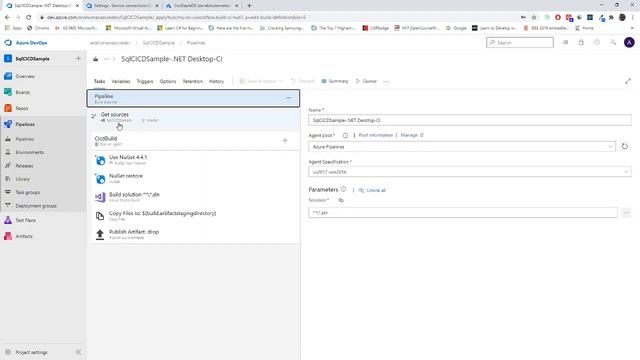Select the Use NuGet 4.4.1 task
640x360 pixels.
pyautogui.click(x=195, y=160)
